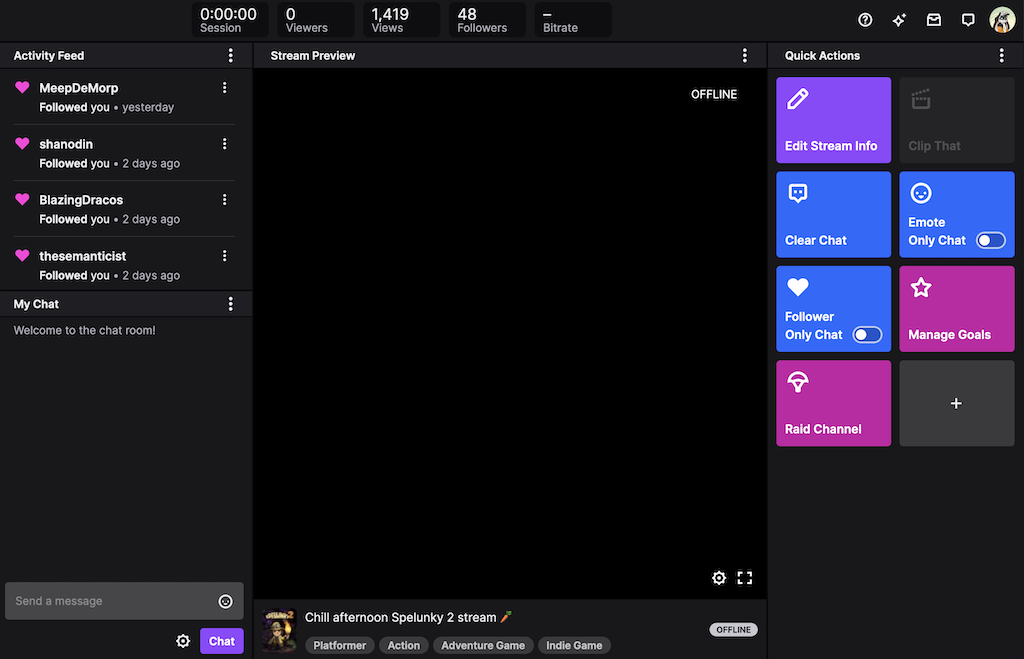Open the stream preview settings gear
This screenshot has height=659, width=1024.
pos(719,577)
